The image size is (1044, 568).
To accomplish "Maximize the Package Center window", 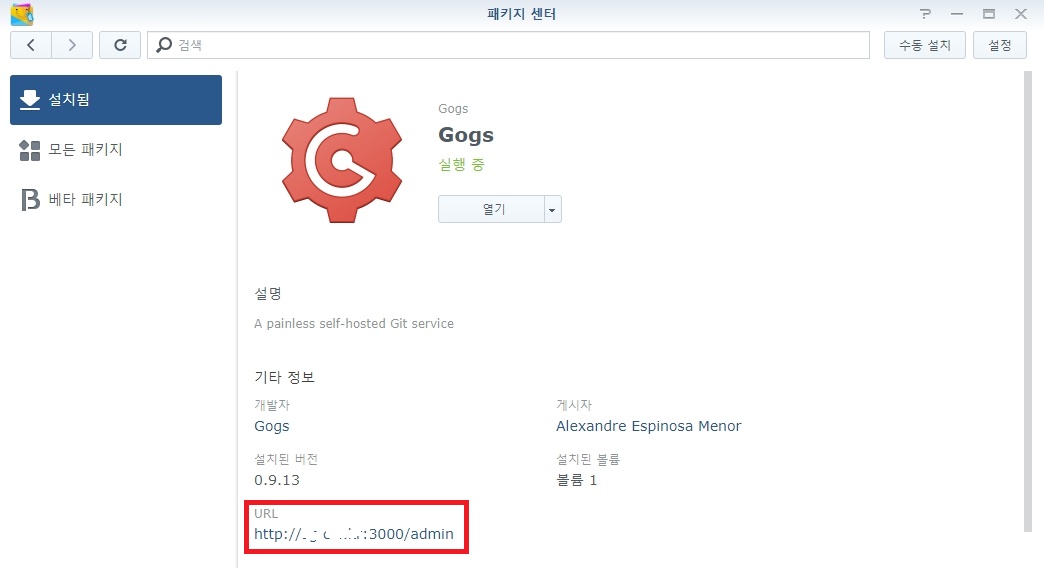I will (989, 13).
